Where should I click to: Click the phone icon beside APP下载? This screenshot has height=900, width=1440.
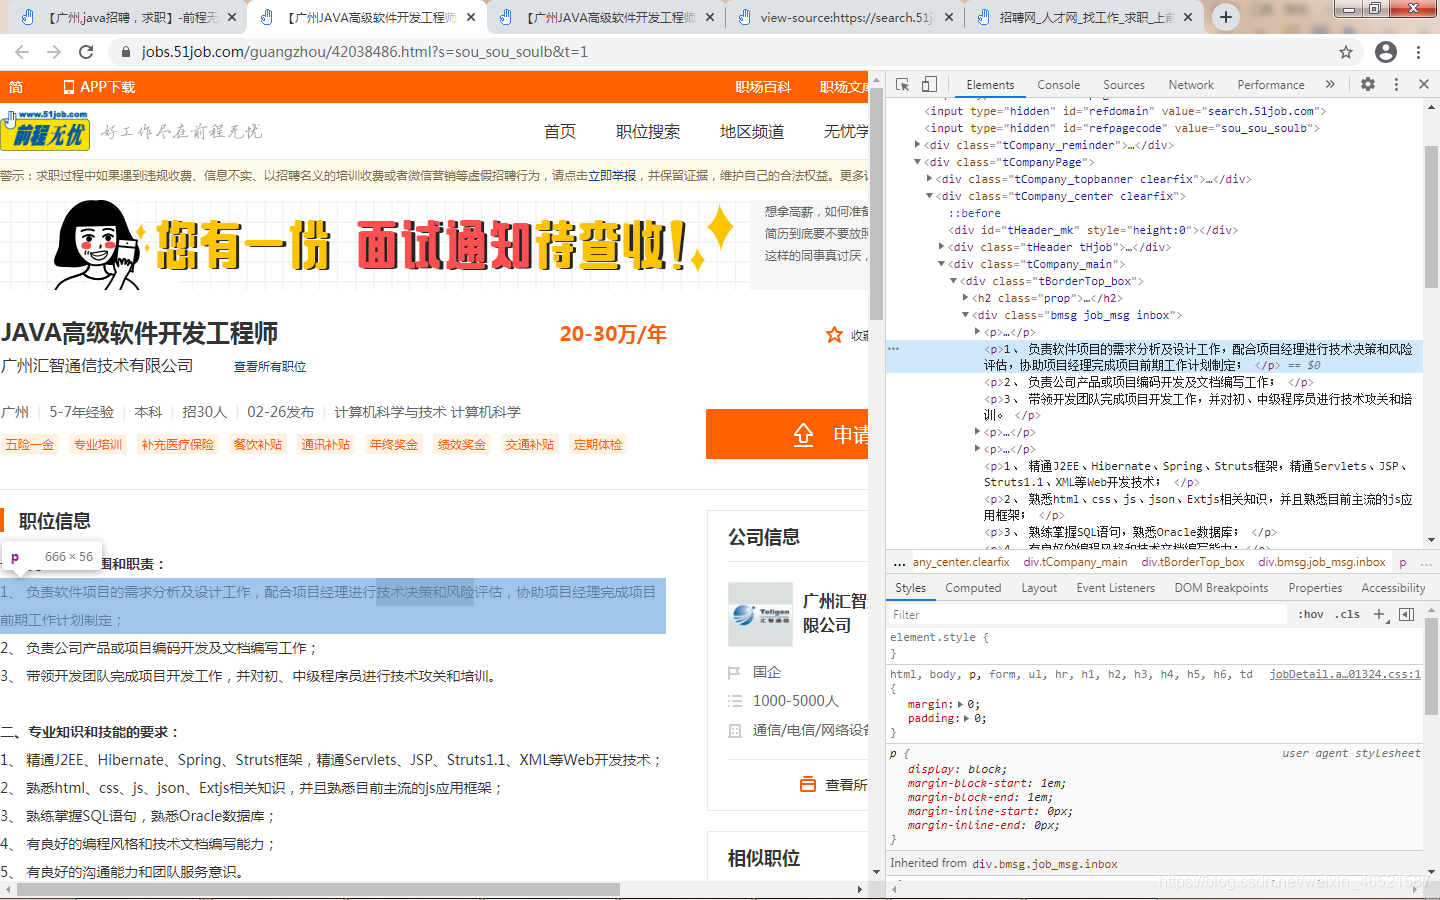(69, 87)
